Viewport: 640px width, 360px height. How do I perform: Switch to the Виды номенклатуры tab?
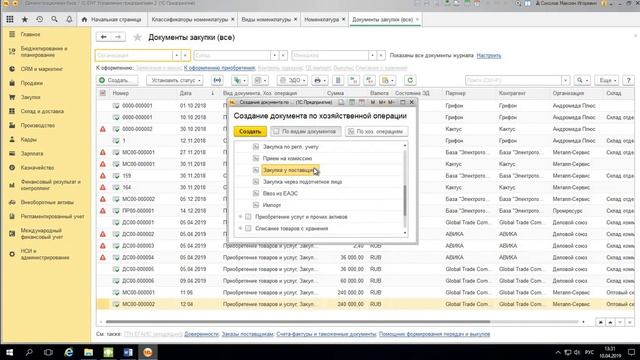(x=267, y=20)
